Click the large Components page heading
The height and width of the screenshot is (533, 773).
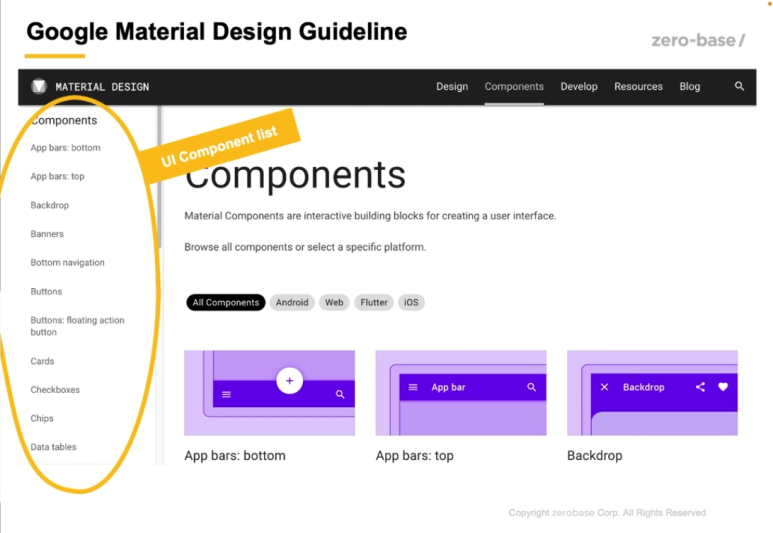point(295,175)
